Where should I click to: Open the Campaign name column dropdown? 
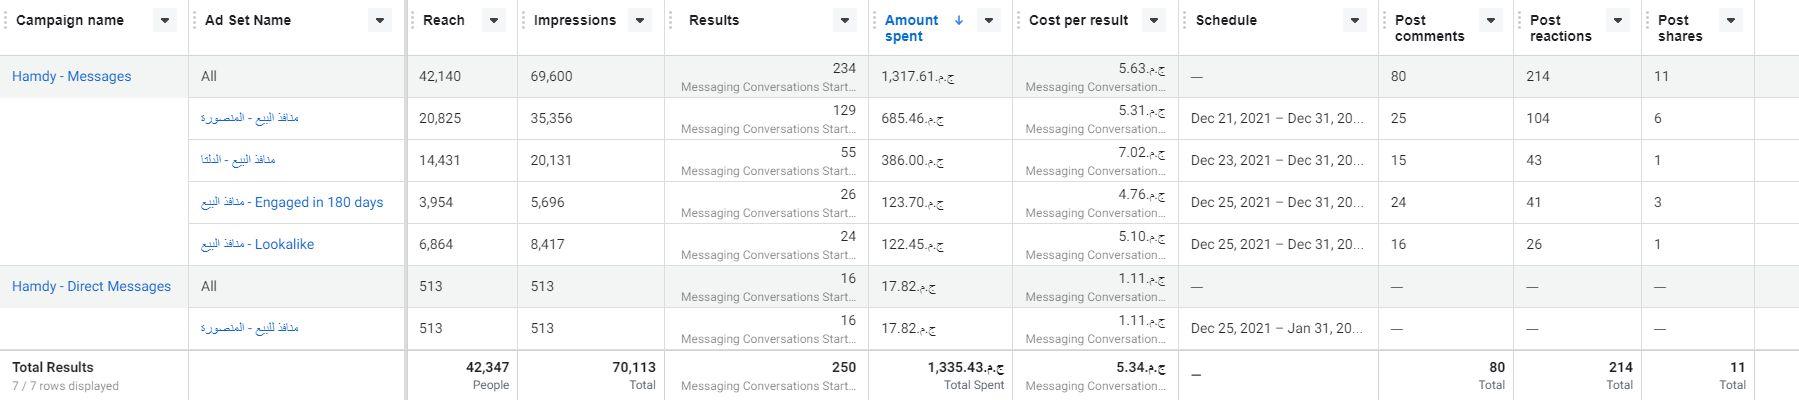click(x=165, y=20)
